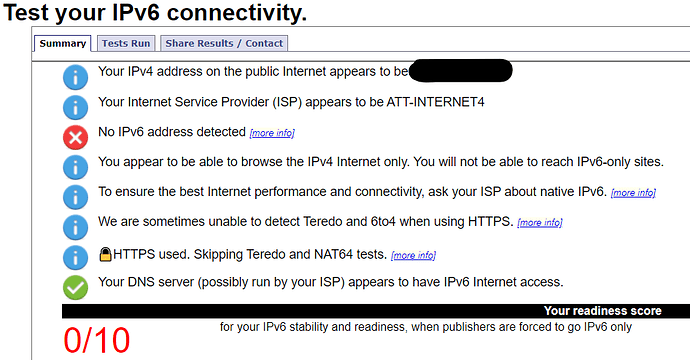Open more info link for No IPv6 address

[272, 133]
